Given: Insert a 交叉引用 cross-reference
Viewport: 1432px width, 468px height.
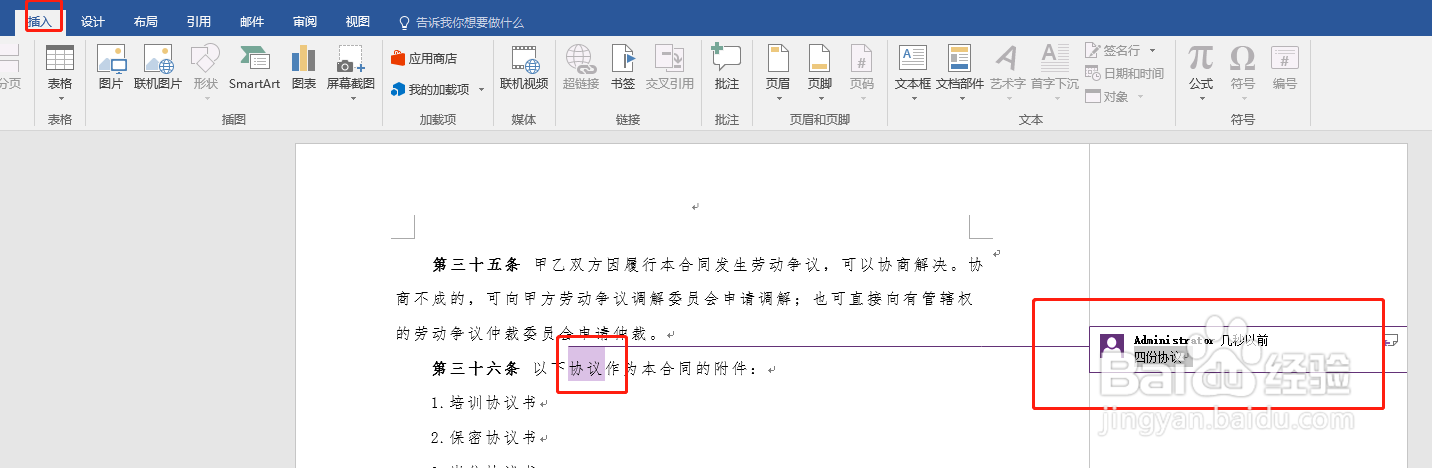Looking at the screenshot, I should [x=670, y=69].
